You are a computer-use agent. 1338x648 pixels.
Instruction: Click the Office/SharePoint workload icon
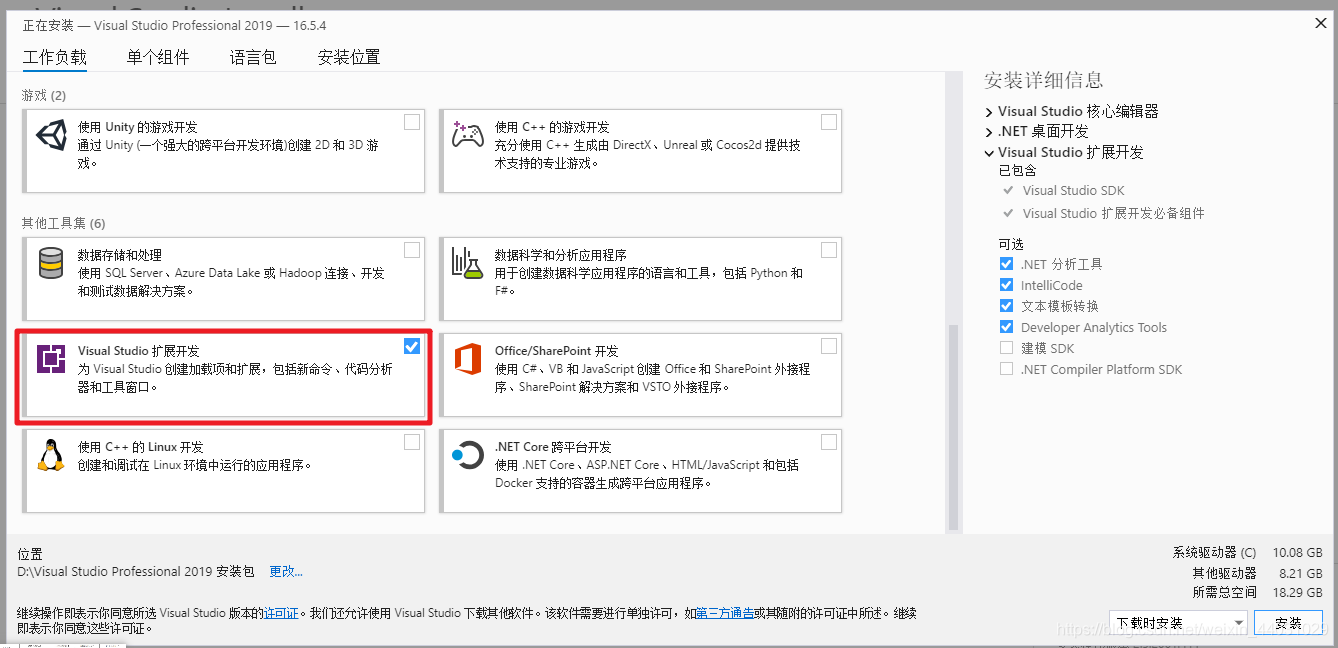tap(467, 358)
